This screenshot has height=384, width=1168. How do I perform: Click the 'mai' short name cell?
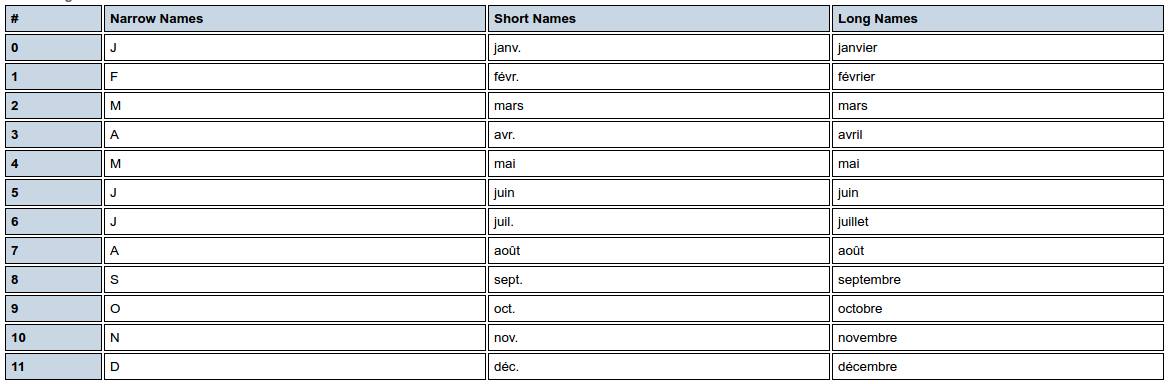658,164
